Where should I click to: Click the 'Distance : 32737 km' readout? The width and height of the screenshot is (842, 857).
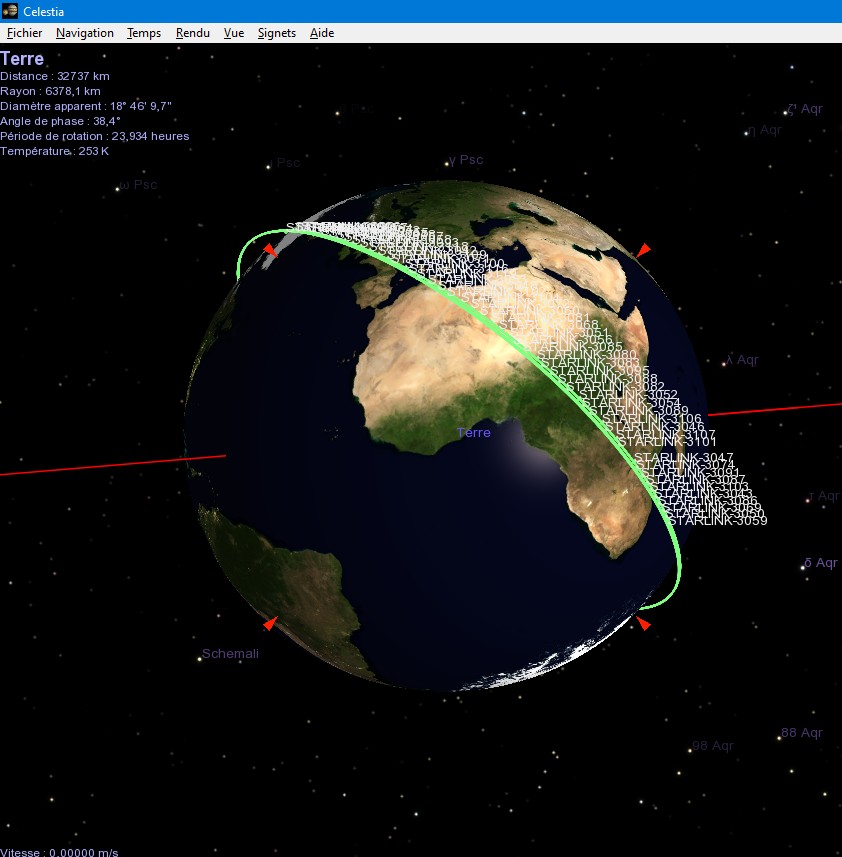point(55,76)
